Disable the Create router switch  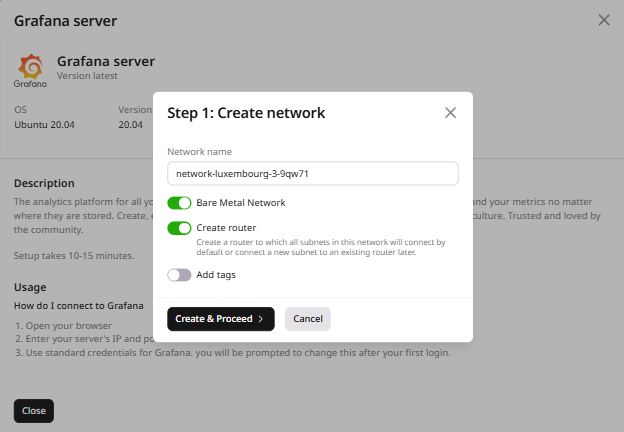(x=179, y=228)
